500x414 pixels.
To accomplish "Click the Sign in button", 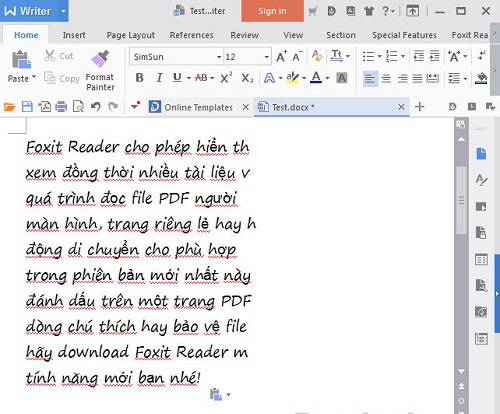I will click(x=272, y=11).
